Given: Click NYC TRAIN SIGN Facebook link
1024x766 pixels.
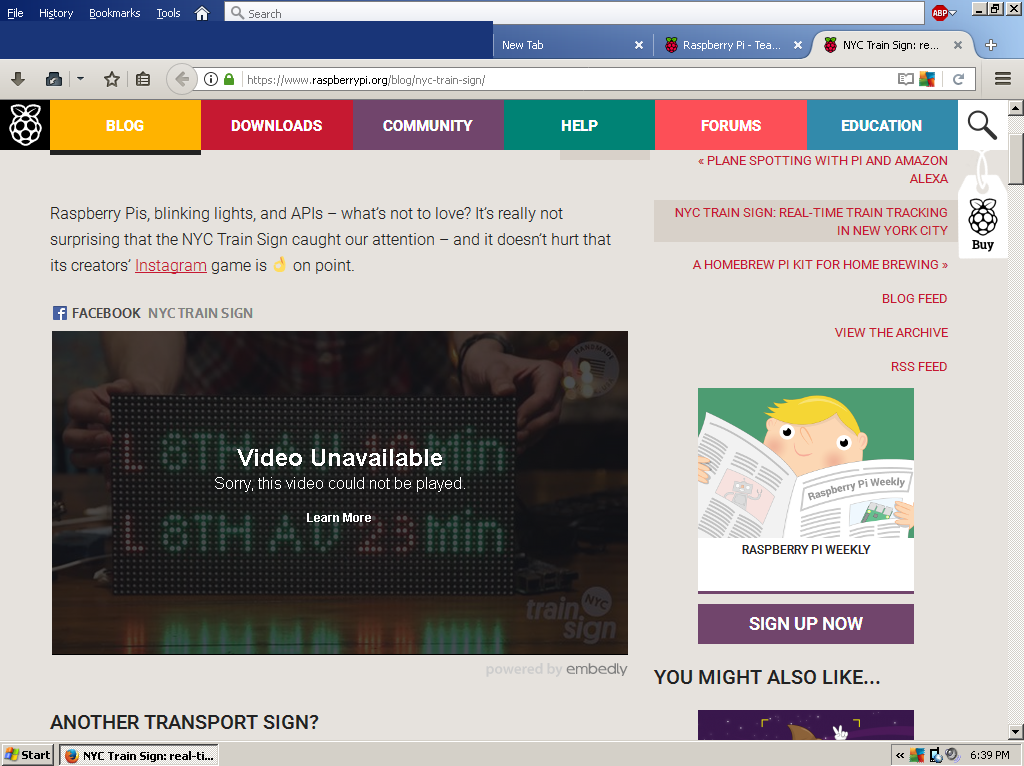Looking at the screenshot, I should click(200, 313).
